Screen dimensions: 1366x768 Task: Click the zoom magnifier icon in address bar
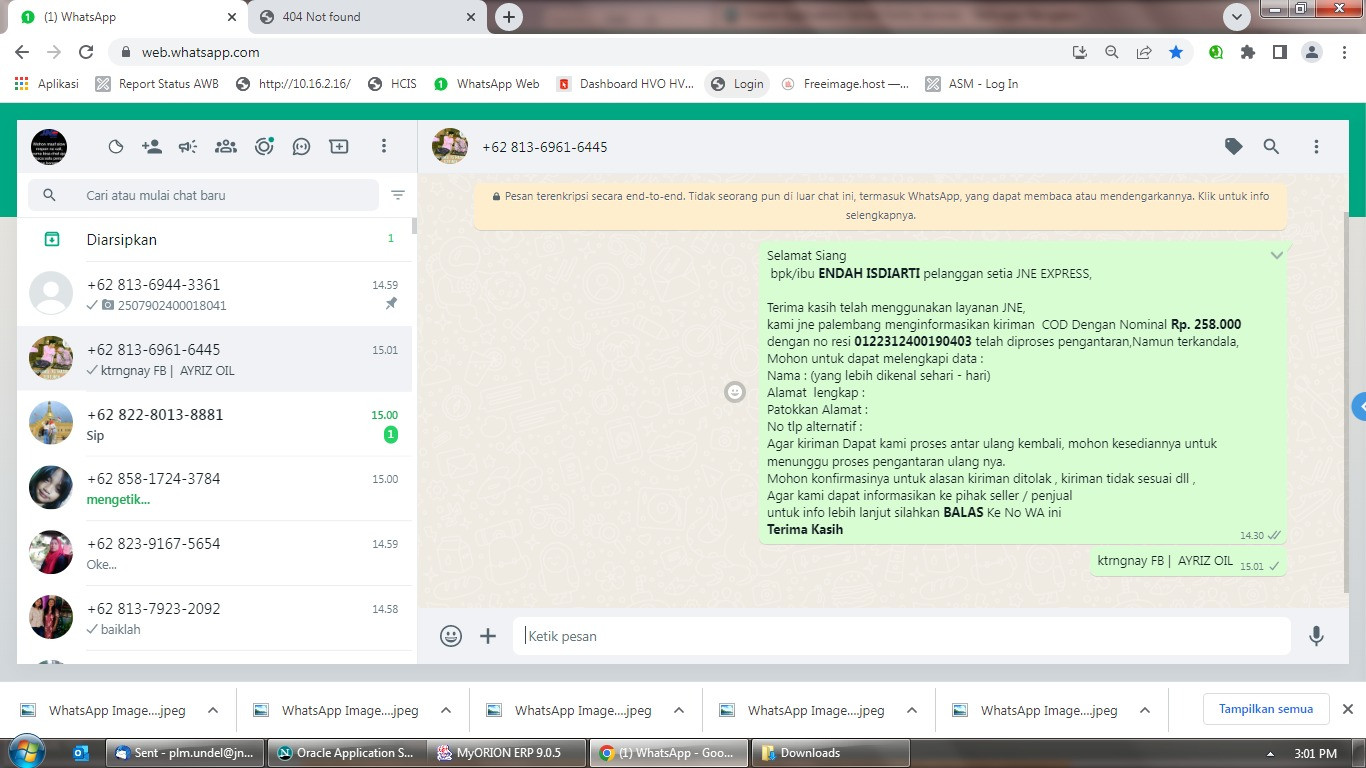tap(1112, 52)
